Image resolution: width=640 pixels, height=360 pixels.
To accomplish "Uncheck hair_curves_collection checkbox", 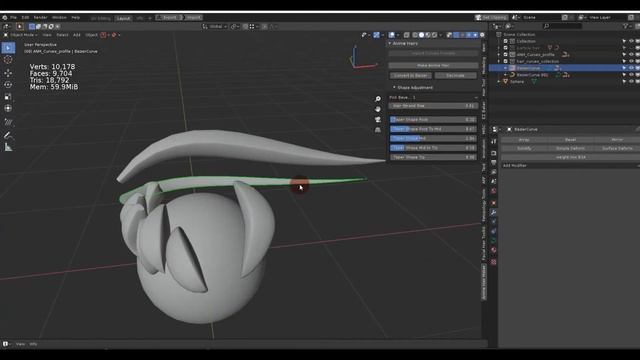I will coord(505,61).
